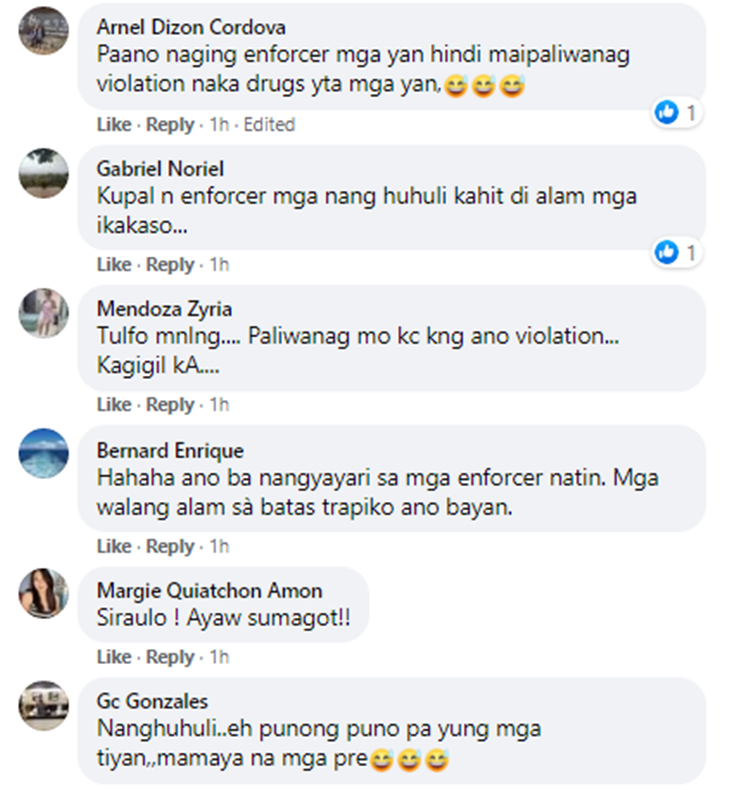
Task: Visit Gc Gonzales's profile name link
Action: click(x=152, y=701)
